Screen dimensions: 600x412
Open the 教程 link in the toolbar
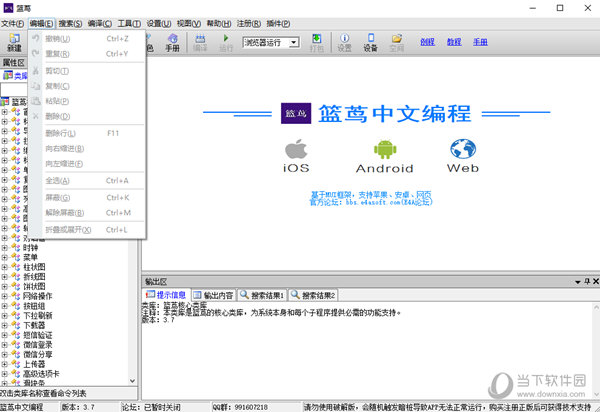click(x=454, y=42)
